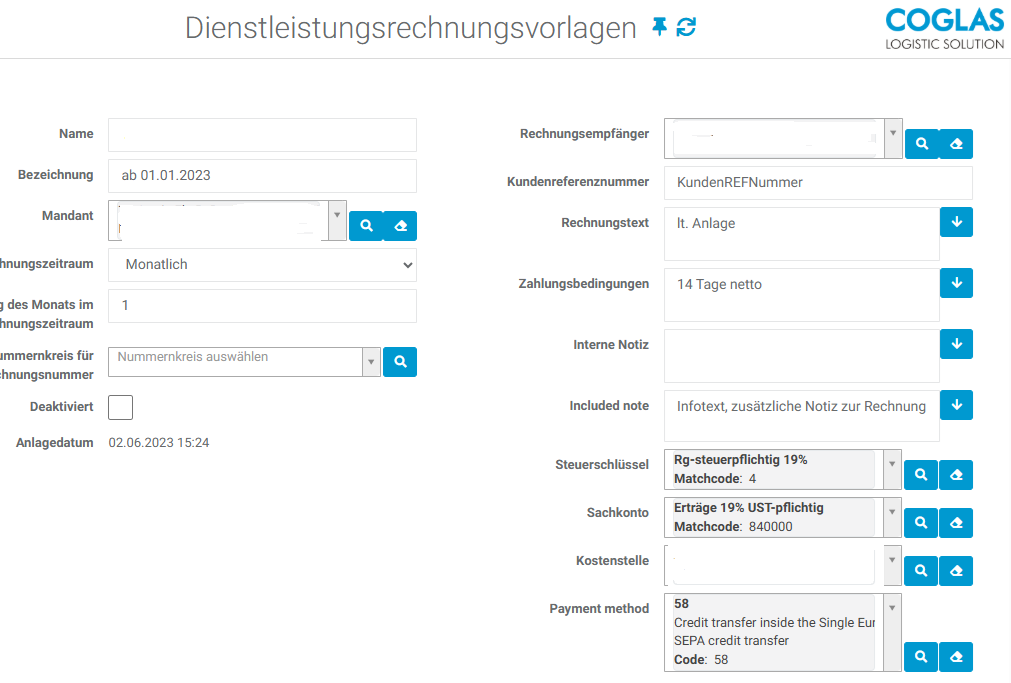
Task: Open the Monatlich period dropdown
Action: tap(262, 265)
